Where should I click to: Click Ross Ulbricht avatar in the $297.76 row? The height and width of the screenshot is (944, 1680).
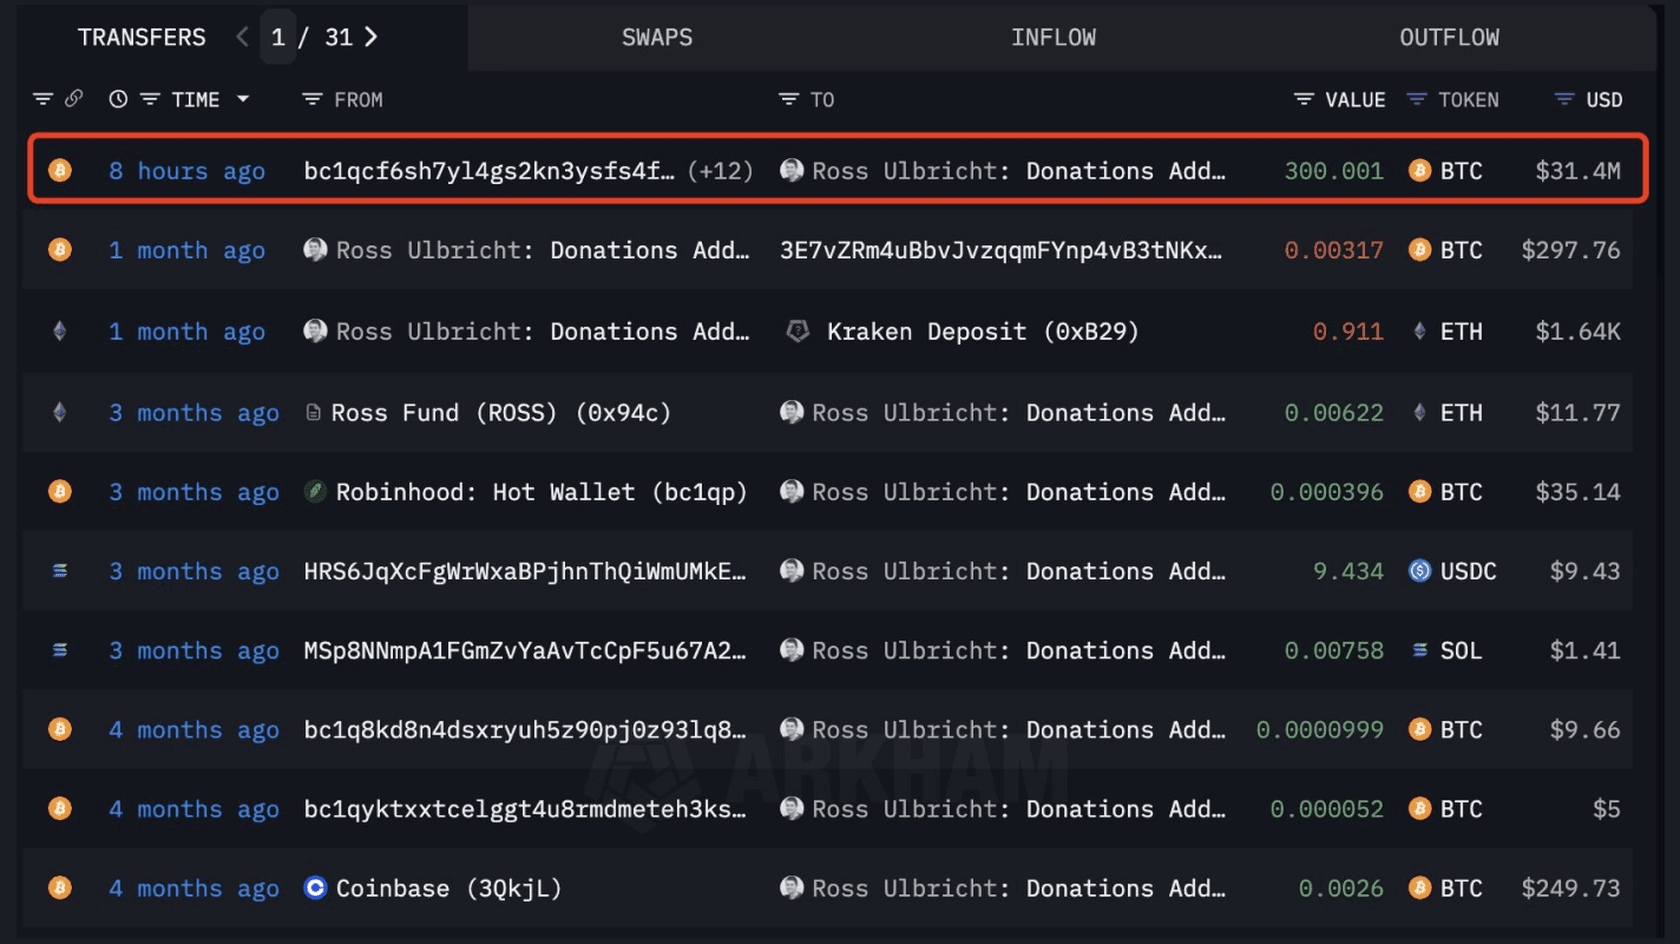[x=315, y=249]
